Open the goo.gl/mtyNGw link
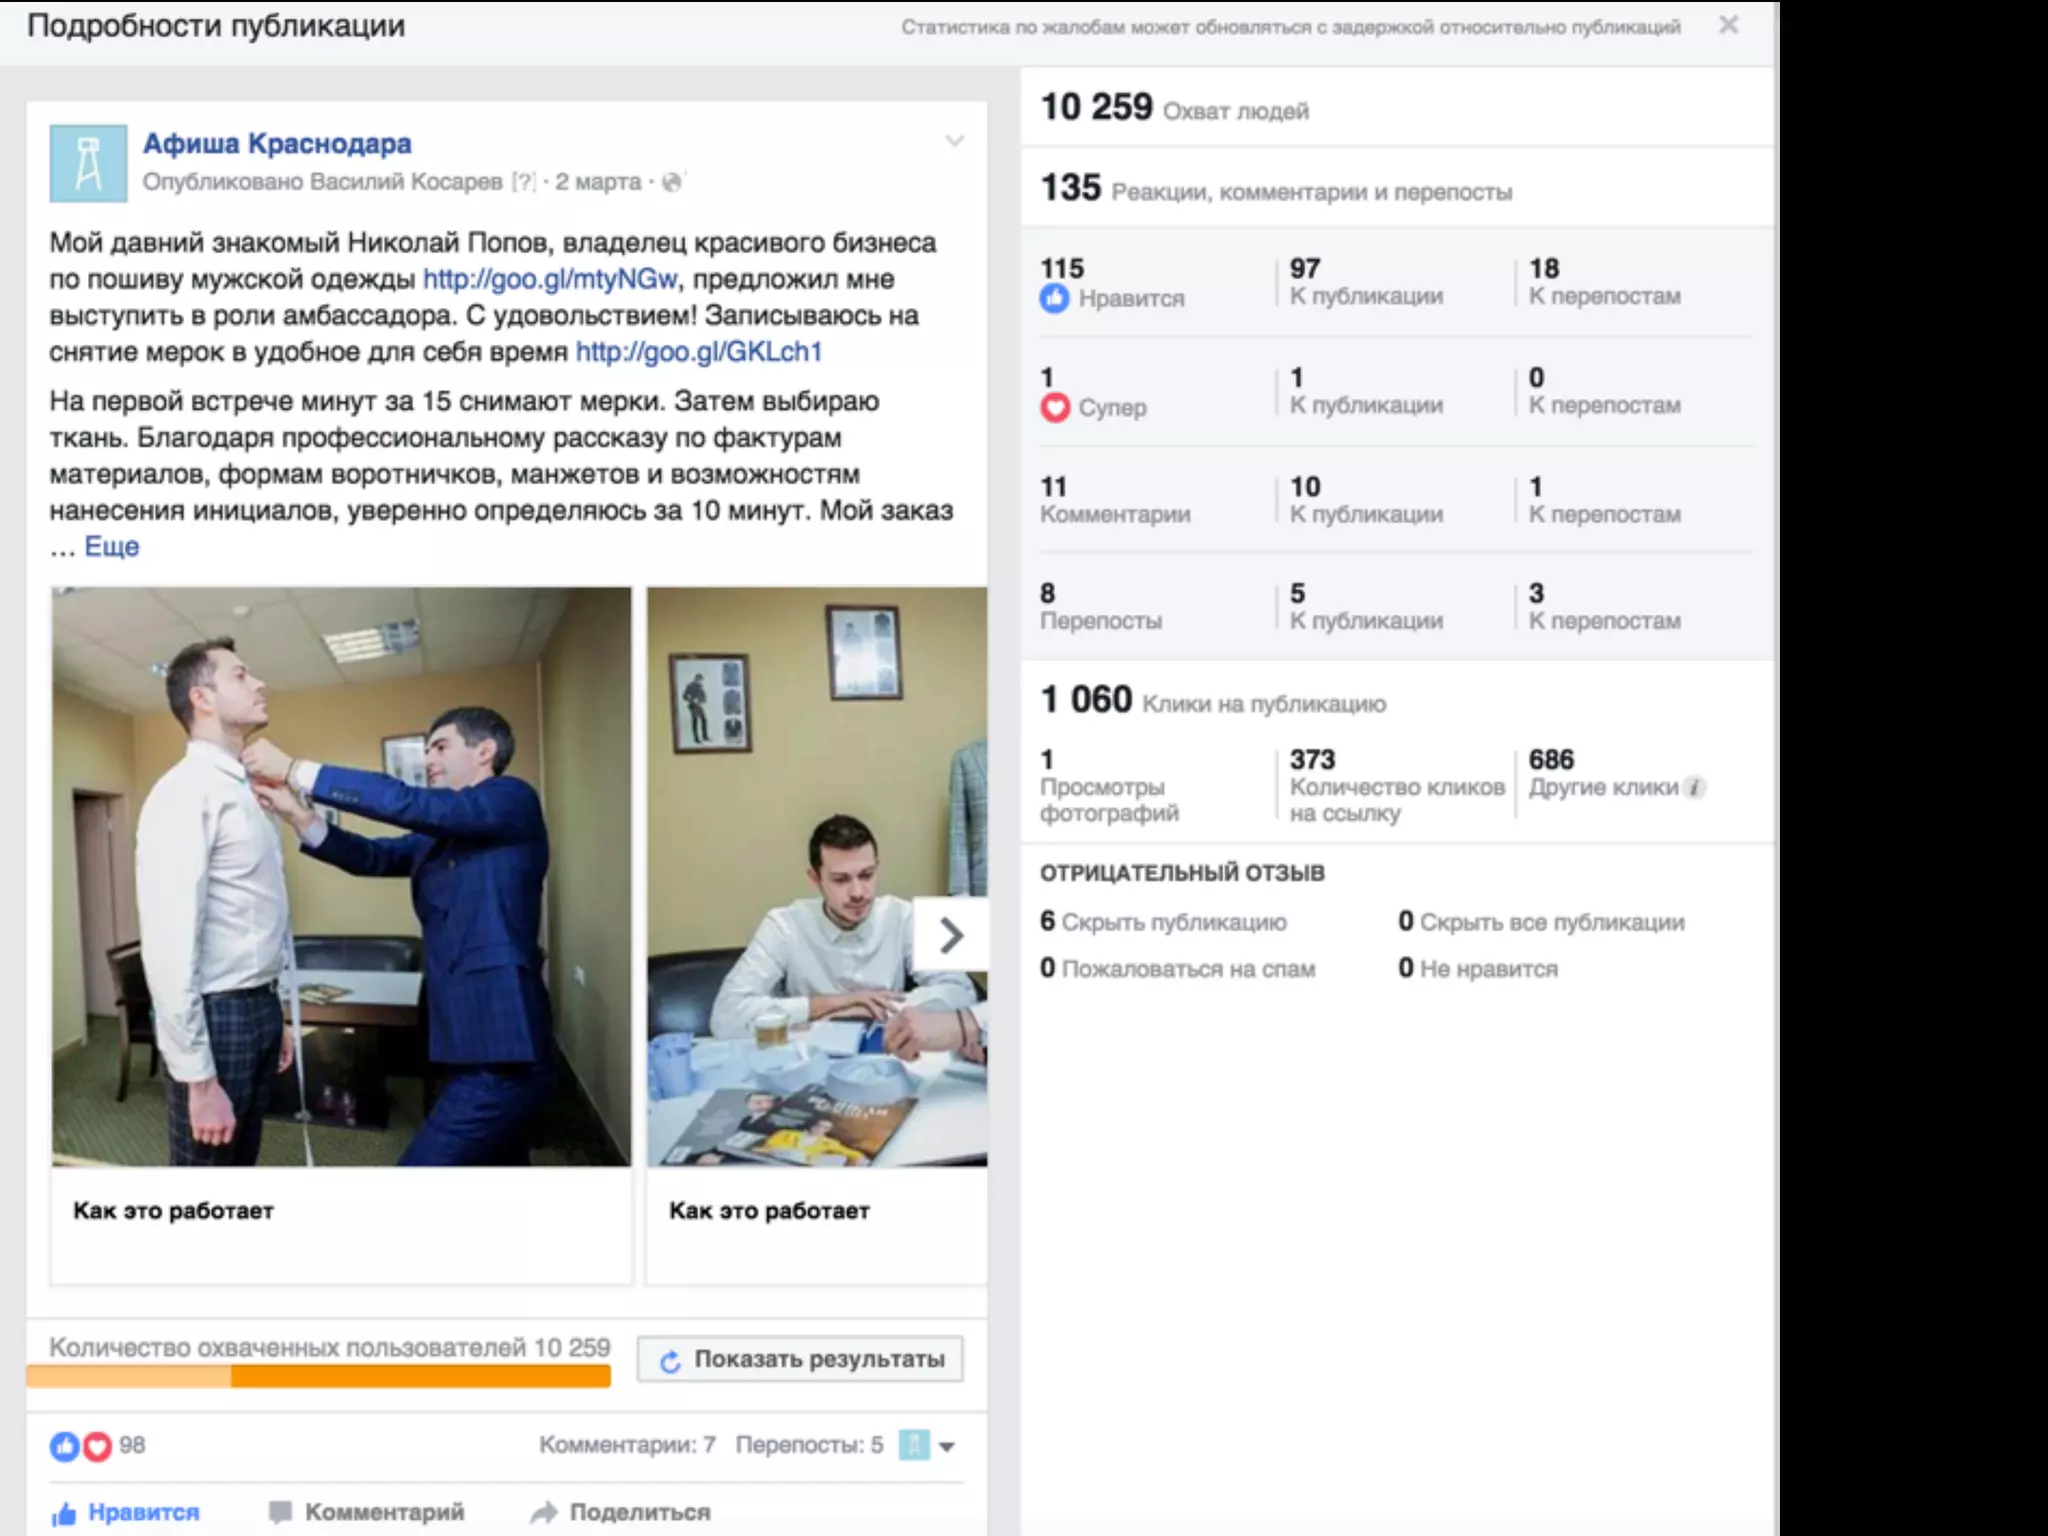 [549, 279]
